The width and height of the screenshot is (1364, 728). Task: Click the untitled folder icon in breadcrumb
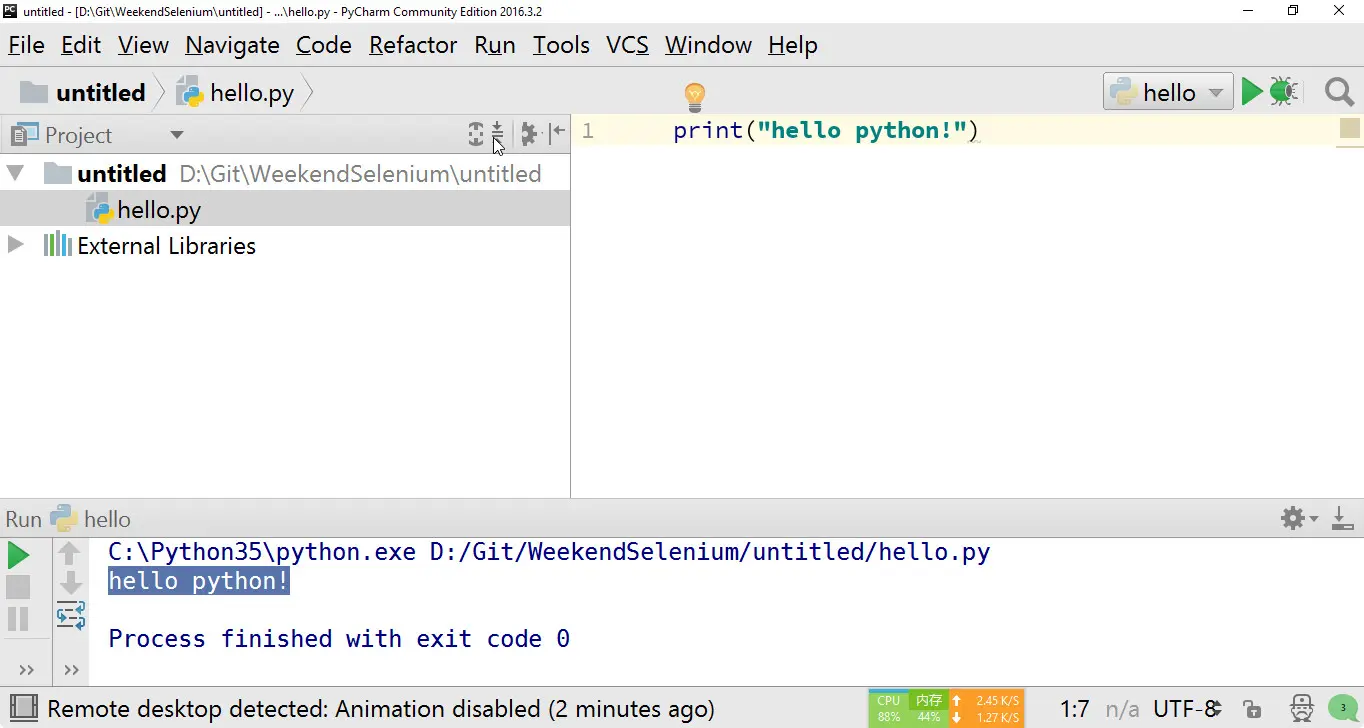click(x=34, y=93)
